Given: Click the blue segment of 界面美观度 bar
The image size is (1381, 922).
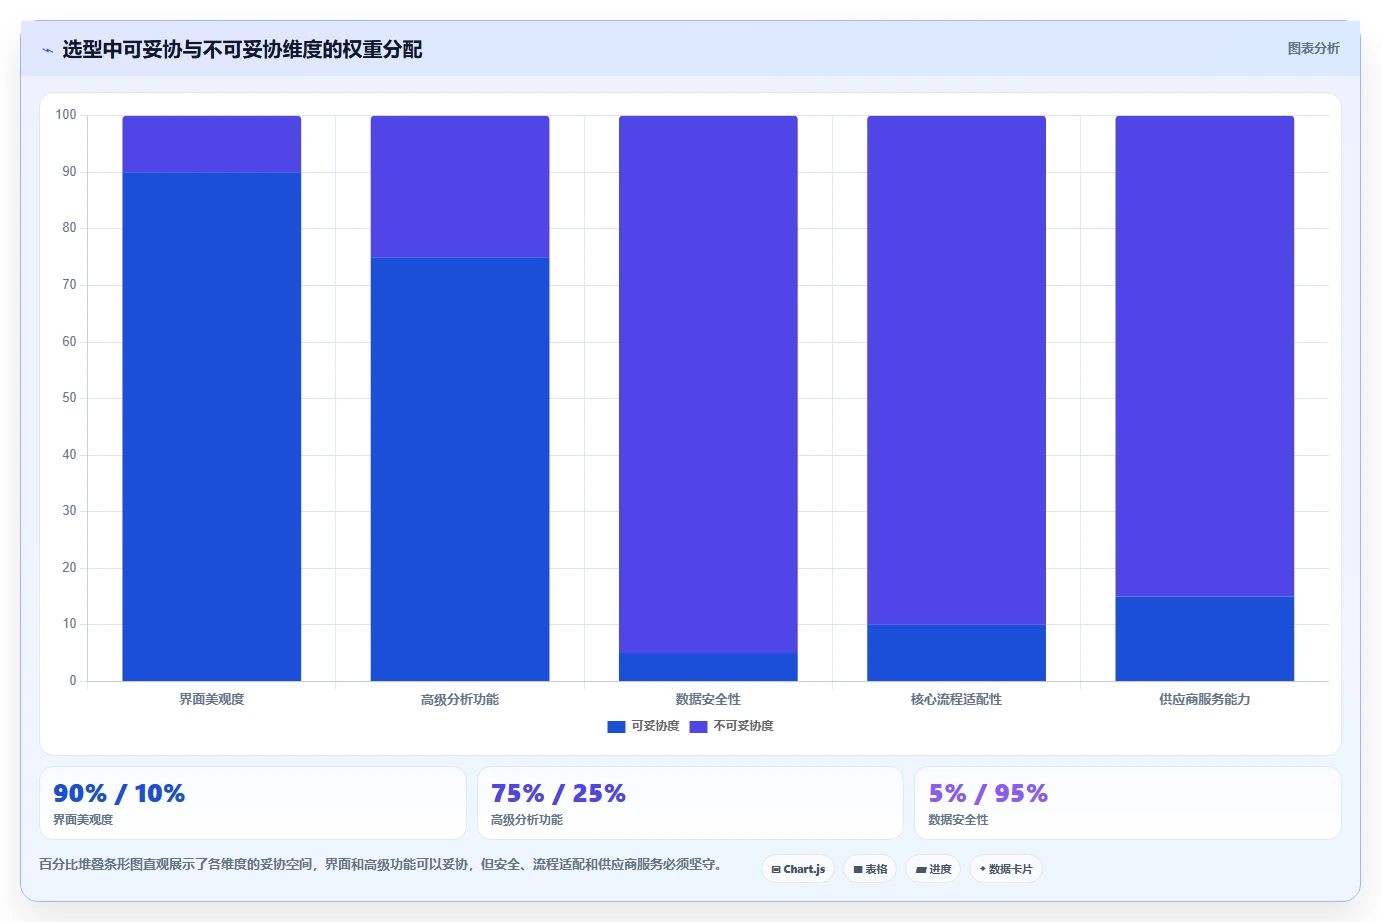Looking at the screenshot, I should tap(212, 427).
